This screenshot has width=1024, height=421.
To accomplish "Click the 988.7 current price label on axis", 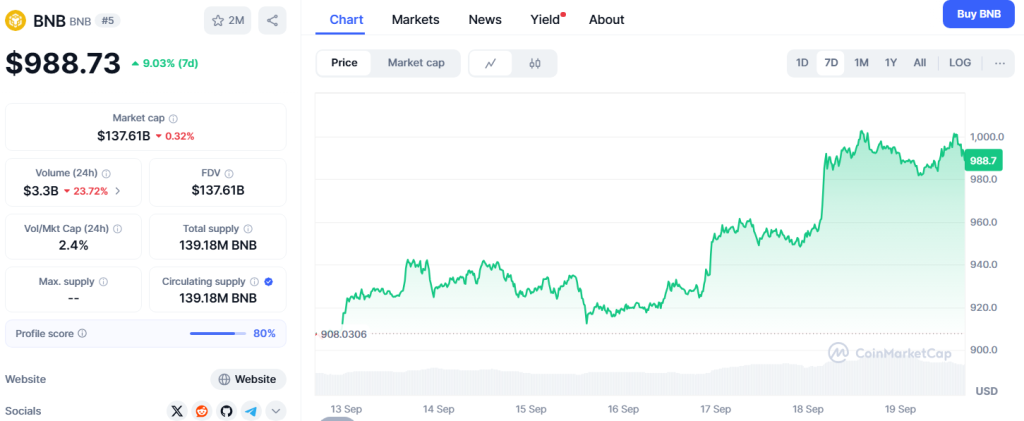I will pyautogui.click(x=983, y=161).
